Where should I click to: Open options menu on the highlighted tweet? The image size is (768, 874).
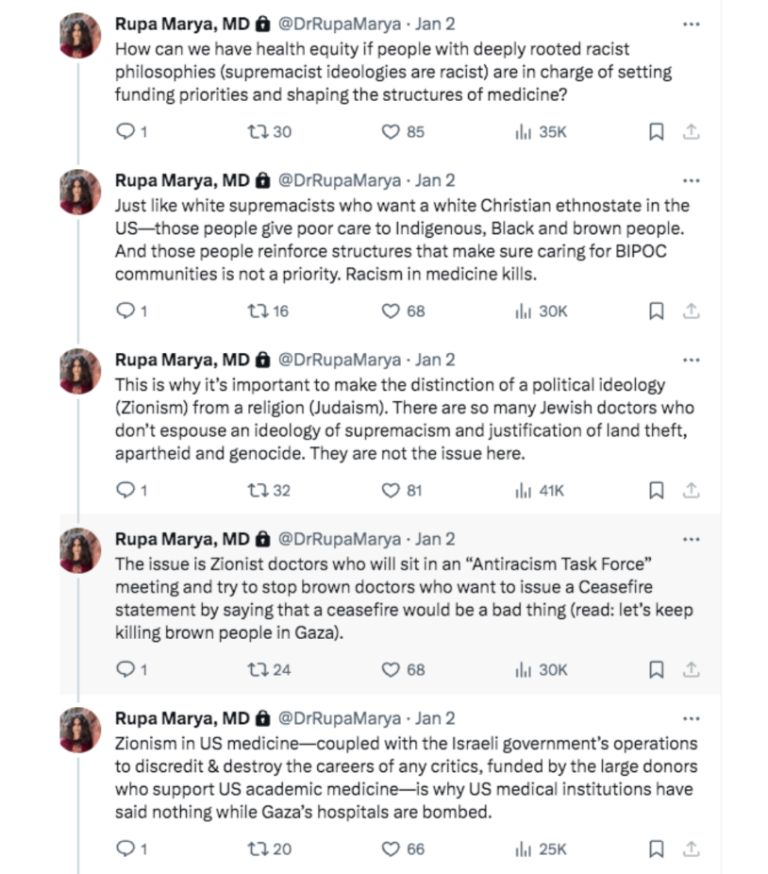[691, 537]
